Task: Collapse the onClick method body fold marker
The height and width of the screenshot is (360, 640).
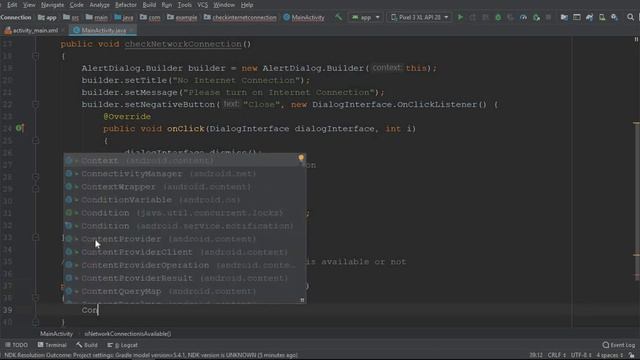Action: pyautogui.click(x=36, y=140)
